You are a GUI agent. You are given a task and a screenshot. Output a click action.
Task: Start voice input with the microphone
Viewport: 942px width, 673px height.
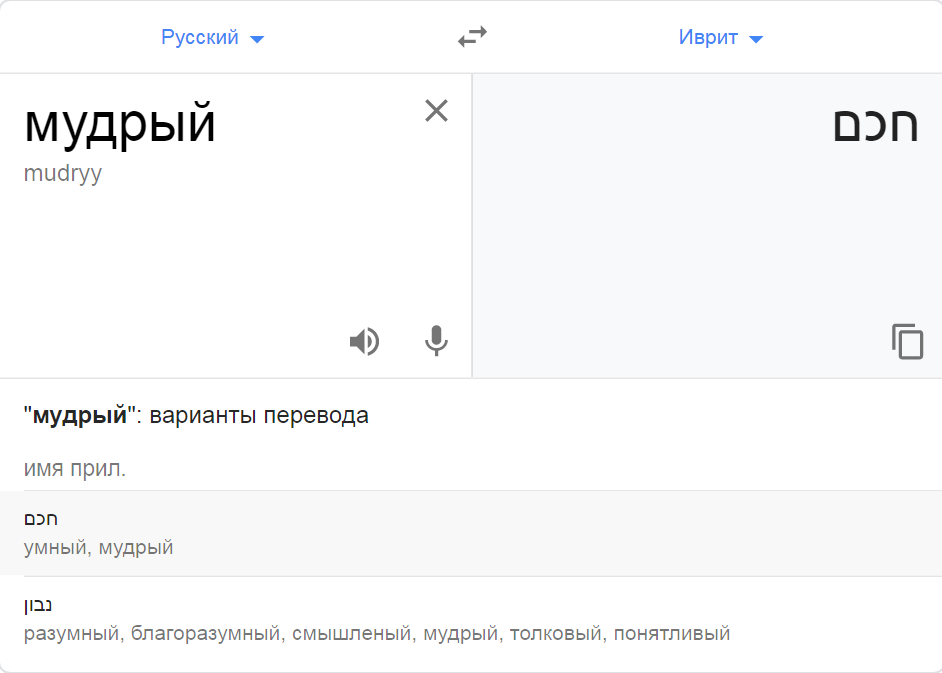click(436, 342)
